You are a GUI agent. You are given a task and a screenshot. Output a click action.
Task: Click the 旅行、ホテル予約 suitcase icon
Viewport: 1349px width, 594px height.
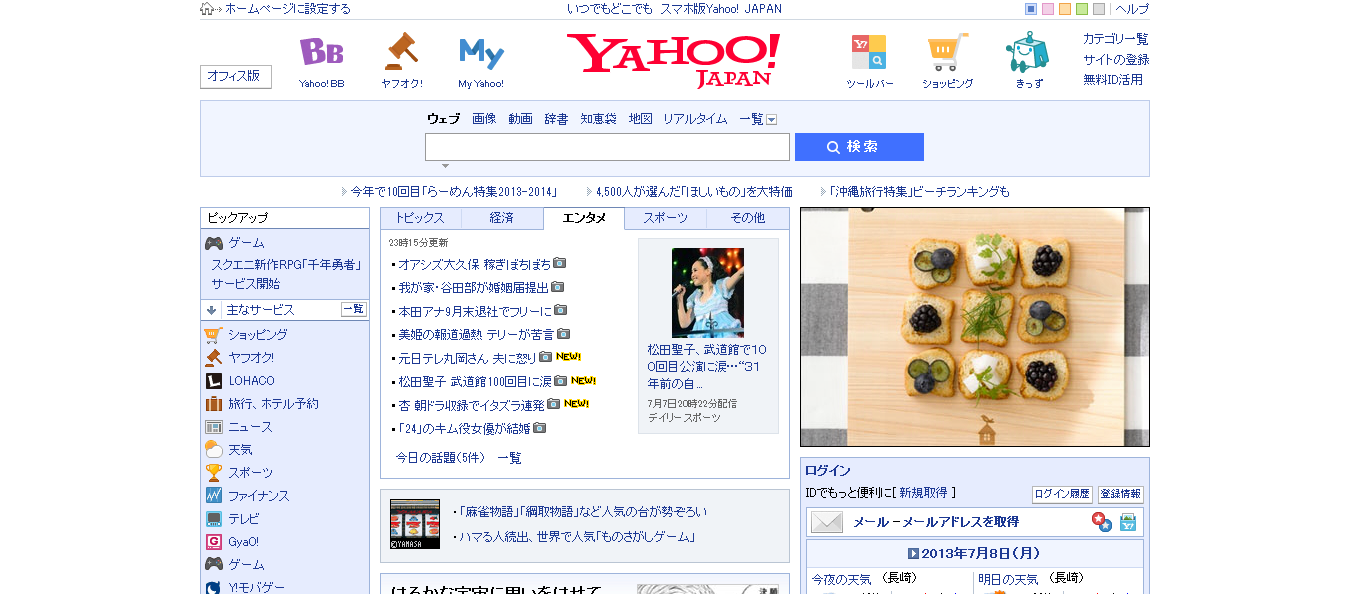pyautogui.click(x=213, y=404)
